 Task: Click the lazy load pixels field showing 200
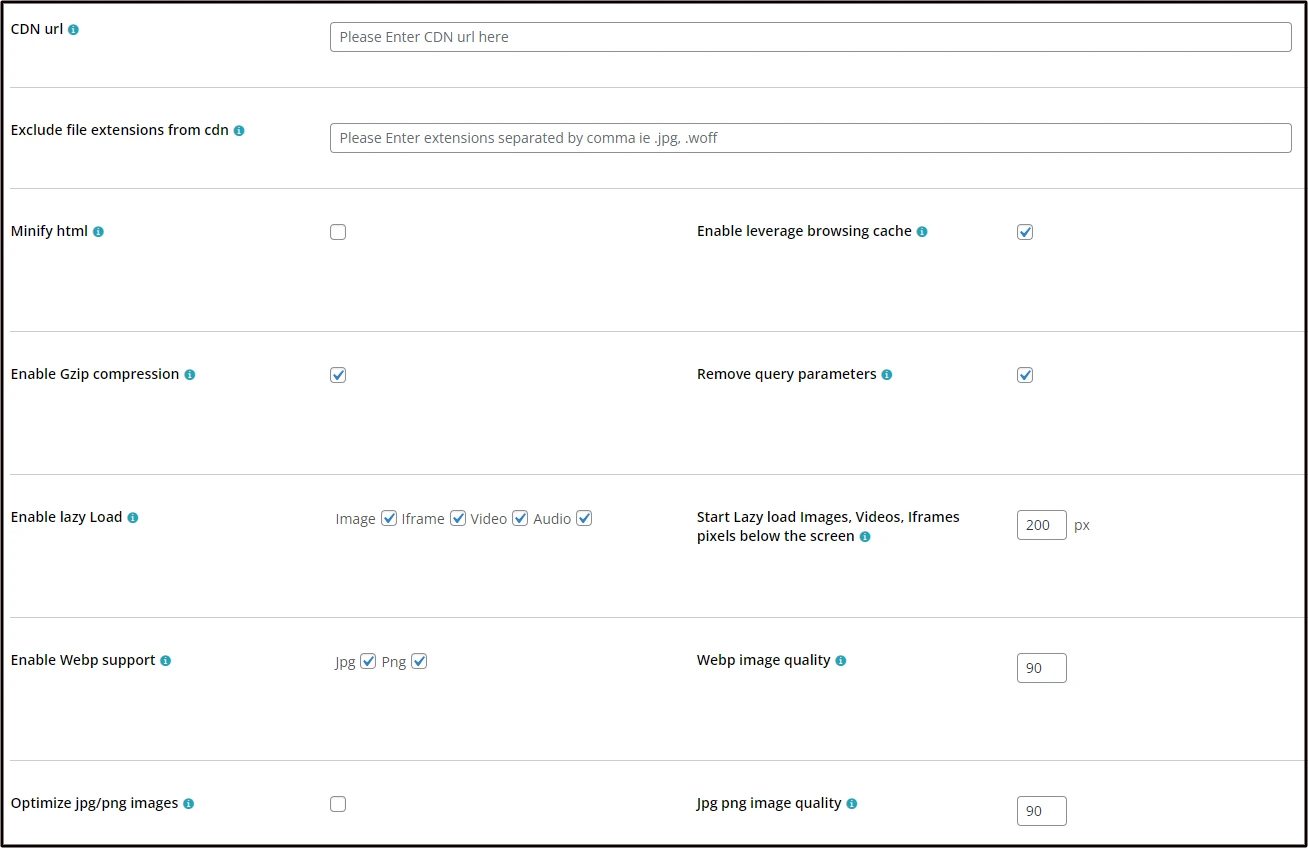click(1041, 525)
